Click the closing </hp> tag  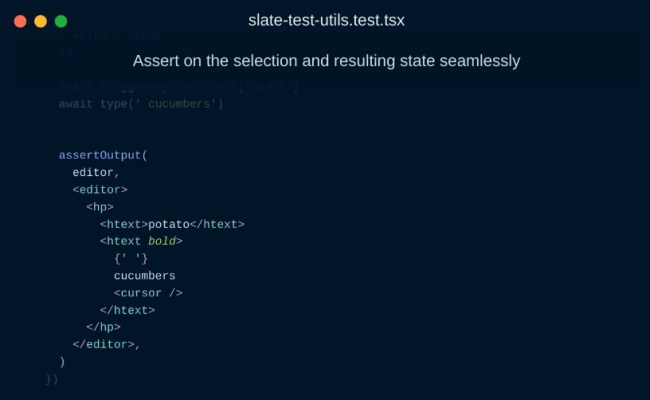[103, 327]
